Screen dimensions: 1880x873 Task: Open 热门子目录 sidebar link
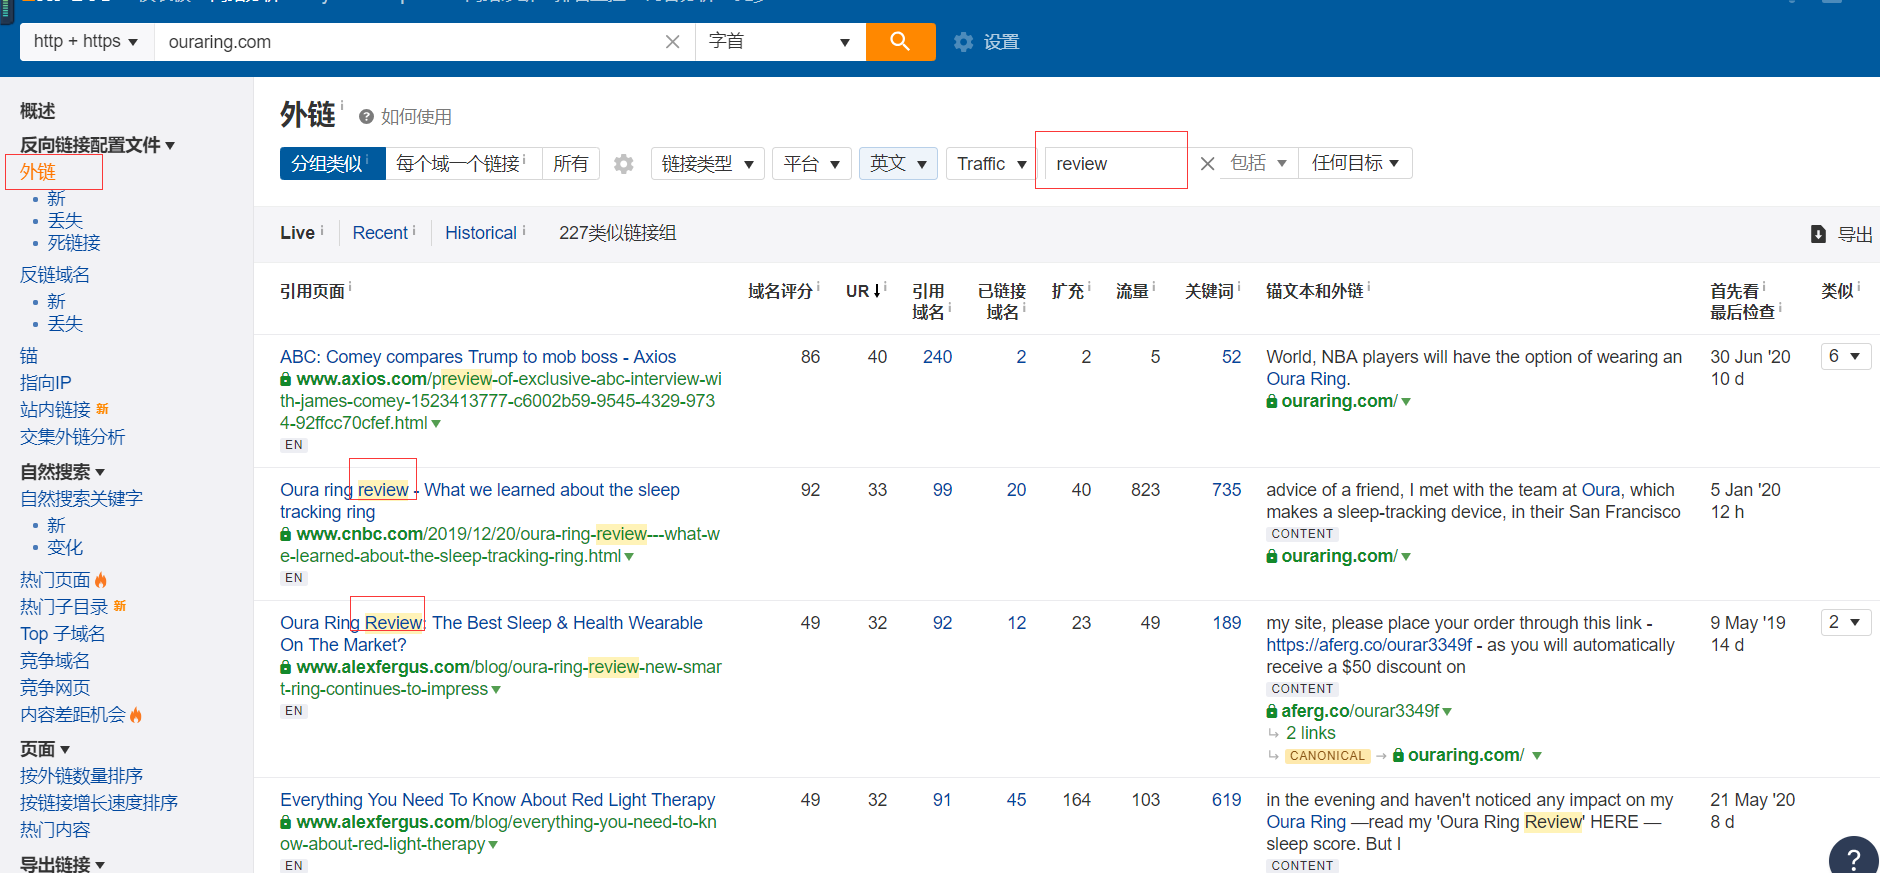coord(64,607)
